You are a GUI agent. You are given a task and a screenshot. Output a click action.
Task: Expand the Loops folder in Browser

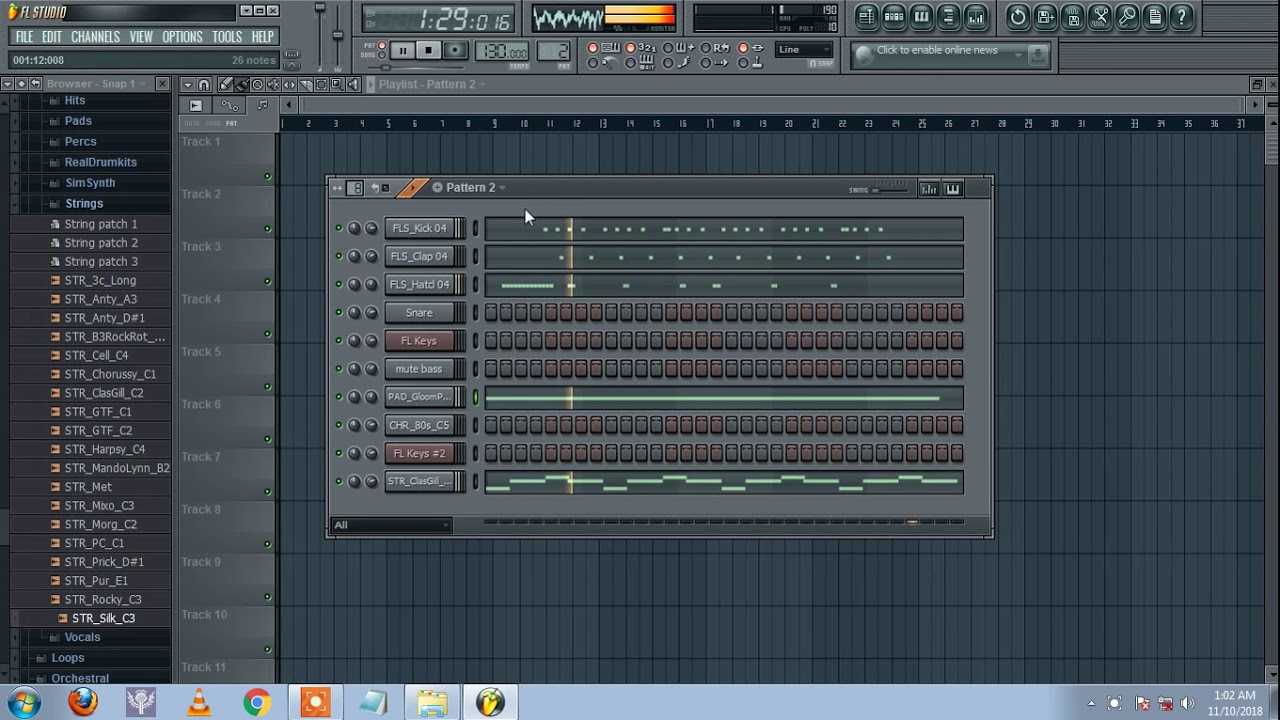coord(67,658)
